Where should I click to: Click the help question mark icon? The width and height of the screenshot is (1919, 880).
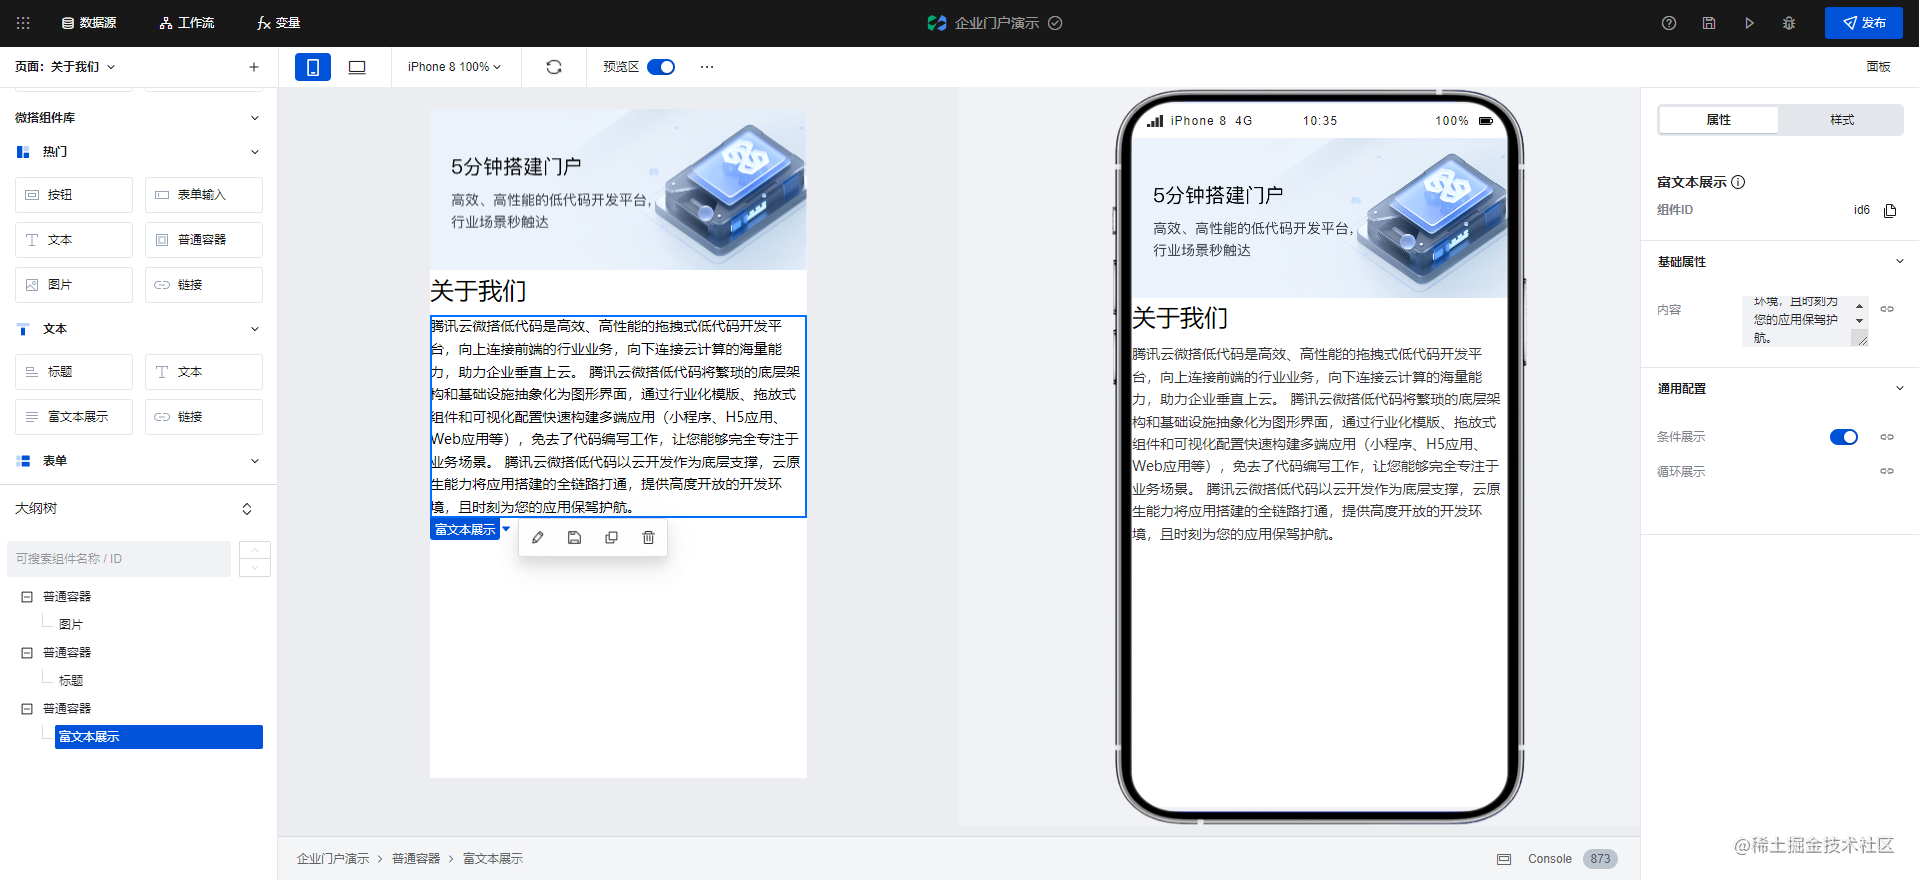[1669, 23]
